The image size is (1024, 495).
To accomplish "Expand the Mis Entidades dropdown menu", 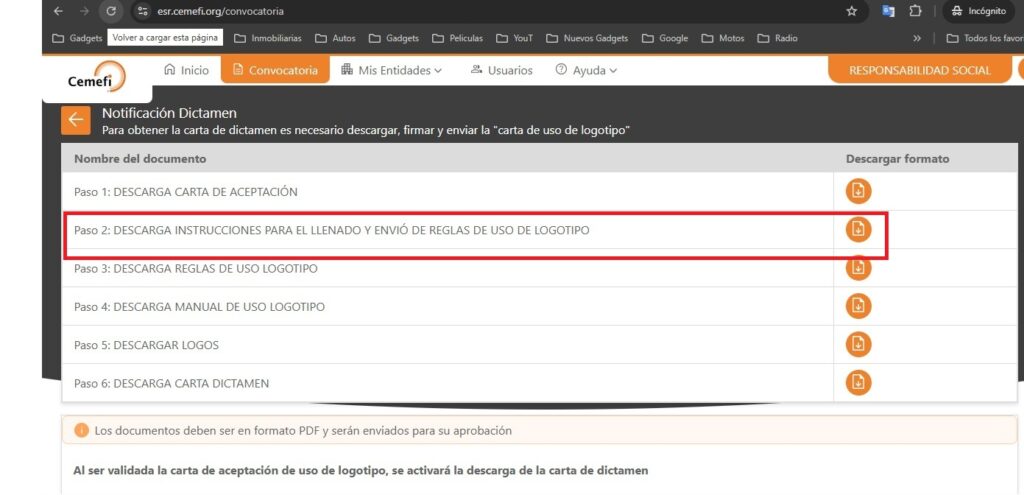I will [x=391, y=70].
